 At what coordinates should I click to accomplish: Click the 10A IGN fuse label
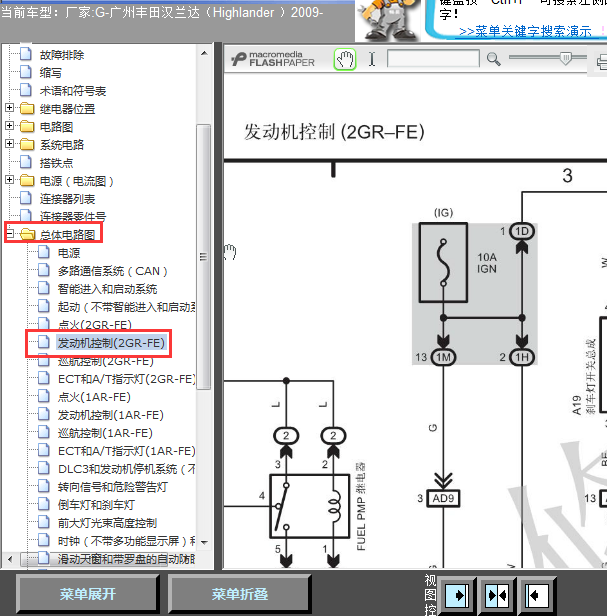tap(487, 263)
